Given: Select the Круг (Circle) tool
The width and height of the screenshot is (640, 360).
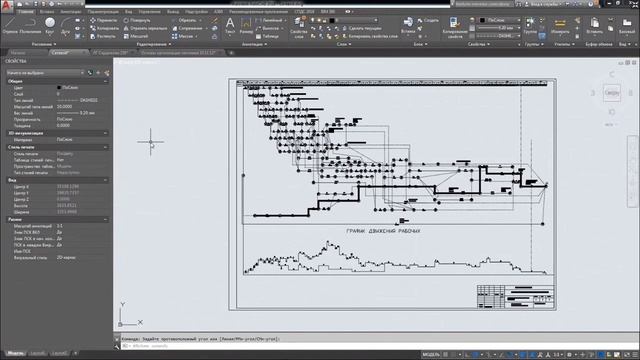Looking at the screenshot, I should pos(50,25).
